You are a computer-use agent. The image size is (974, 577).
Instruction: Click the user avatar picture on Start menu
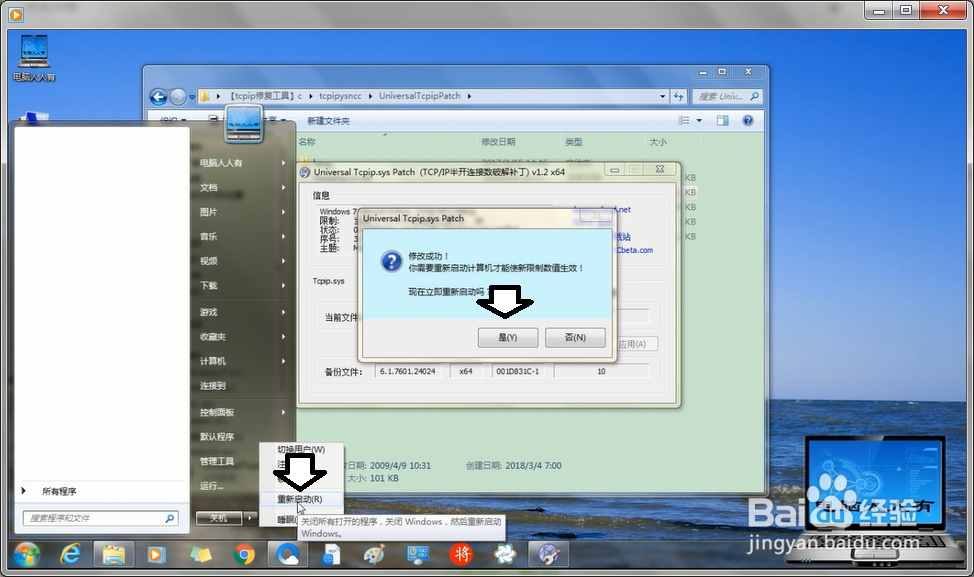point(244,123)
